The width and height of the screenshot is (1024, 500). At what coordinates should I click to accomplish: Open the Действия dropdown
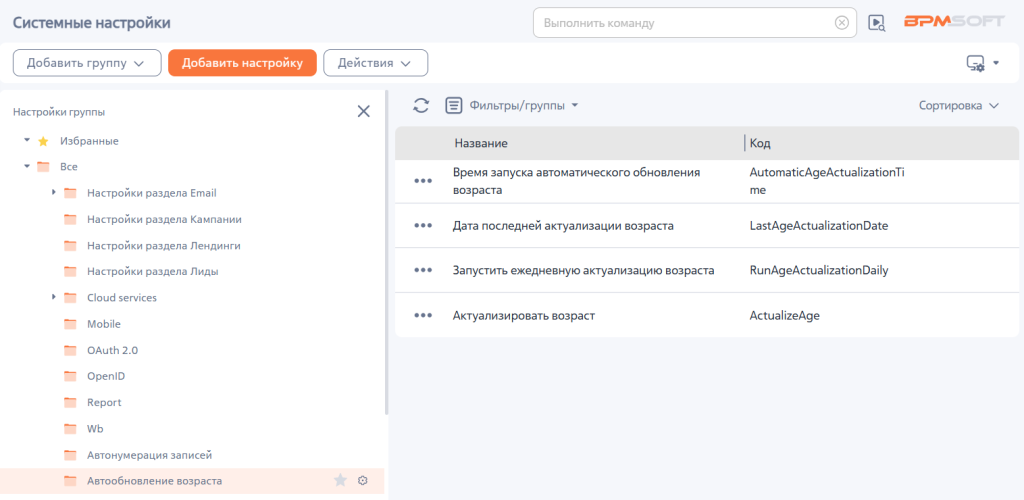coord(376,63)
